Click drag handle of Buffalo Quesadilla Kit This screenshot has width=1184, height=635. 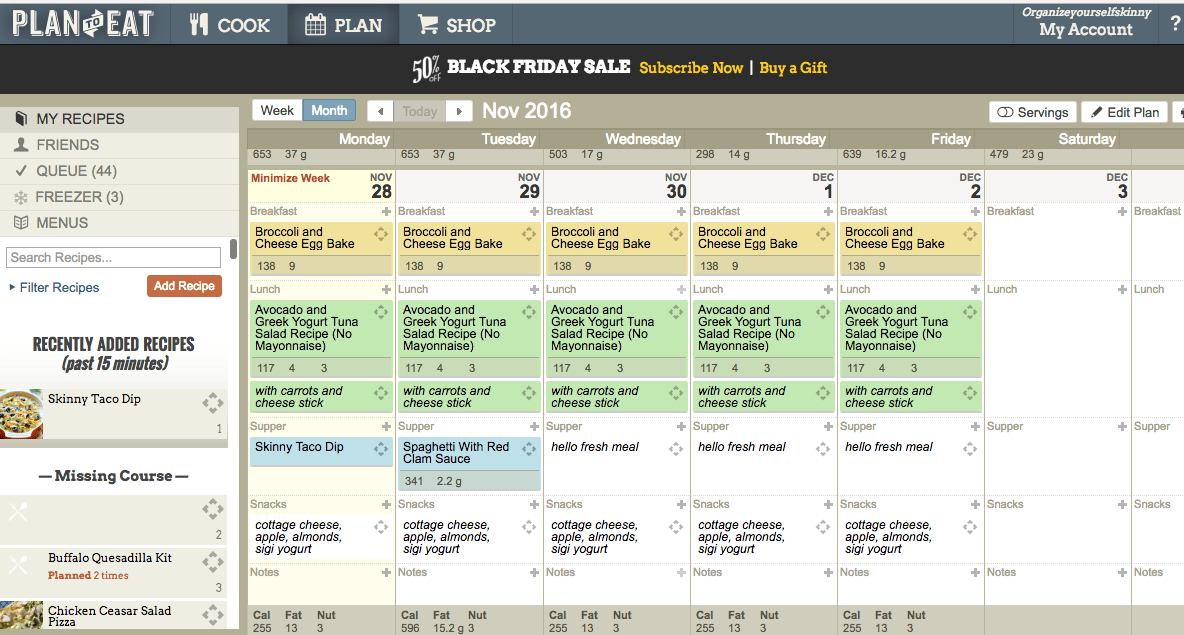[213, 562]
